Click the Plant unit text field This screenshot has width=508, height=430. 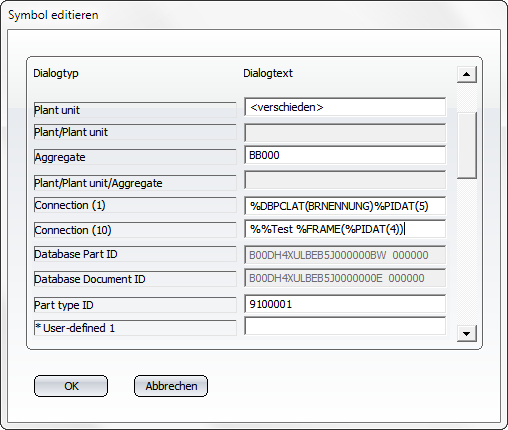tap(345, 107)
